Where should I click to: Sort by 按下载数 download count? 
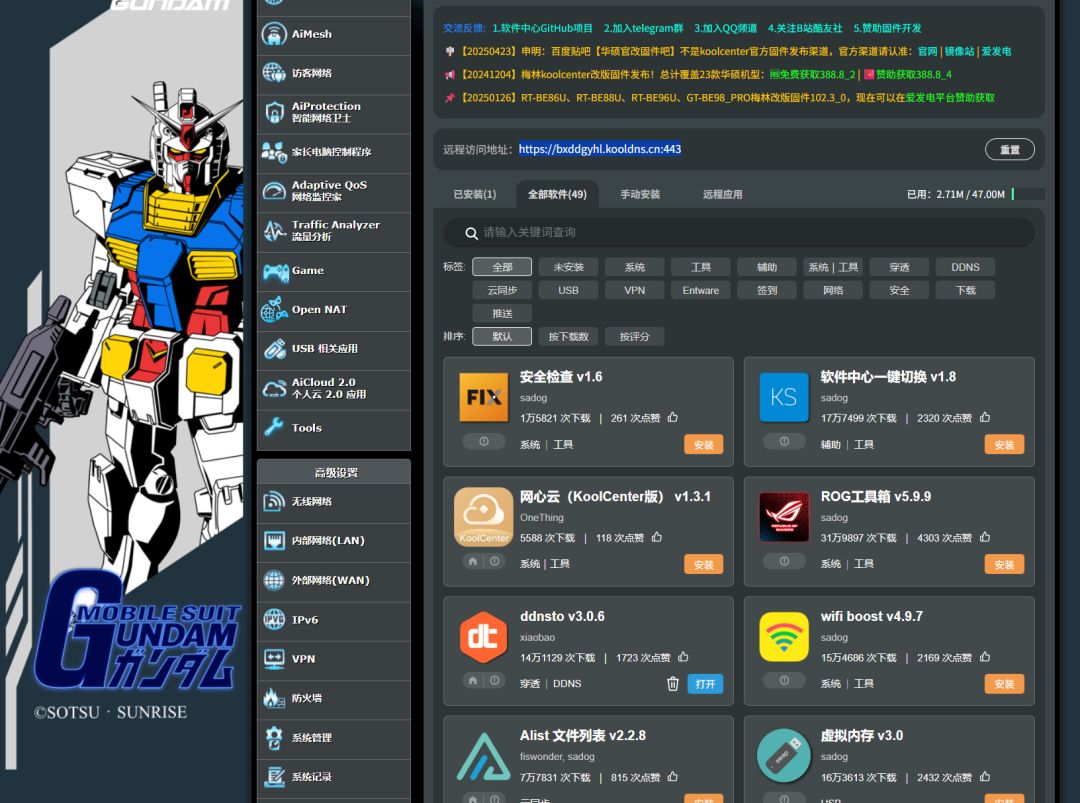568,337
